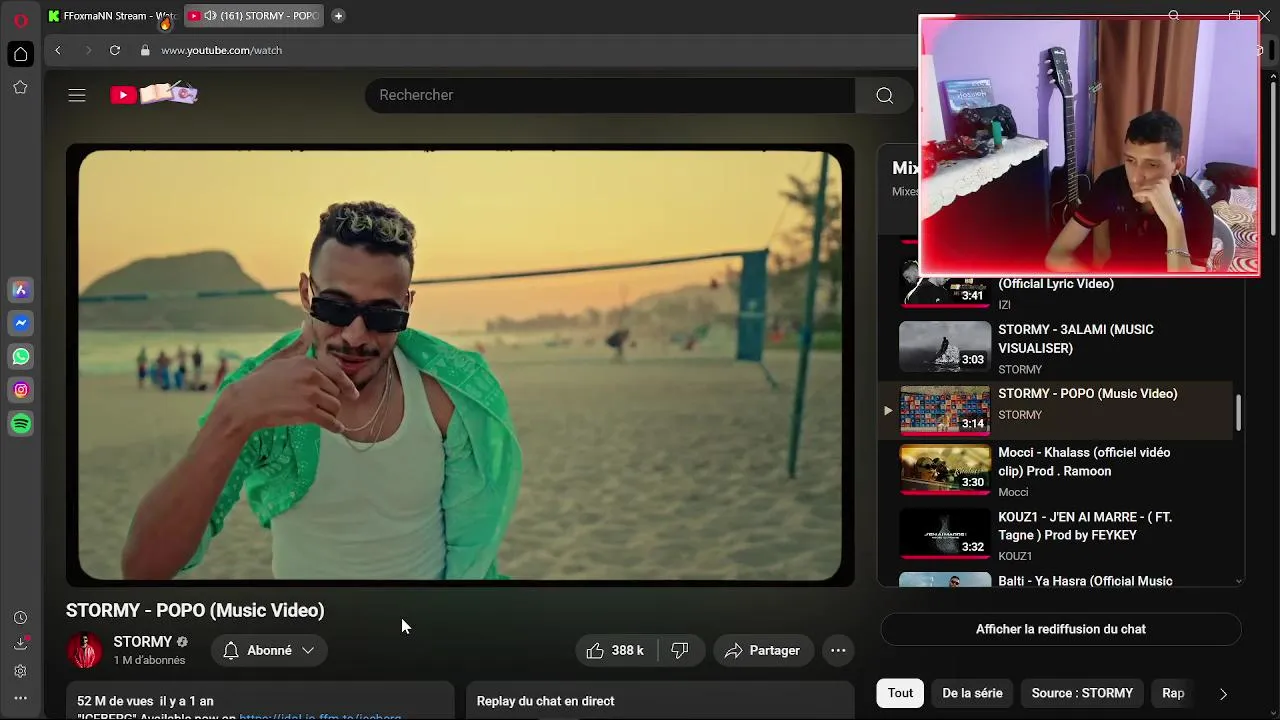Go to YouTube home via logo

click(x=154, y=94)
